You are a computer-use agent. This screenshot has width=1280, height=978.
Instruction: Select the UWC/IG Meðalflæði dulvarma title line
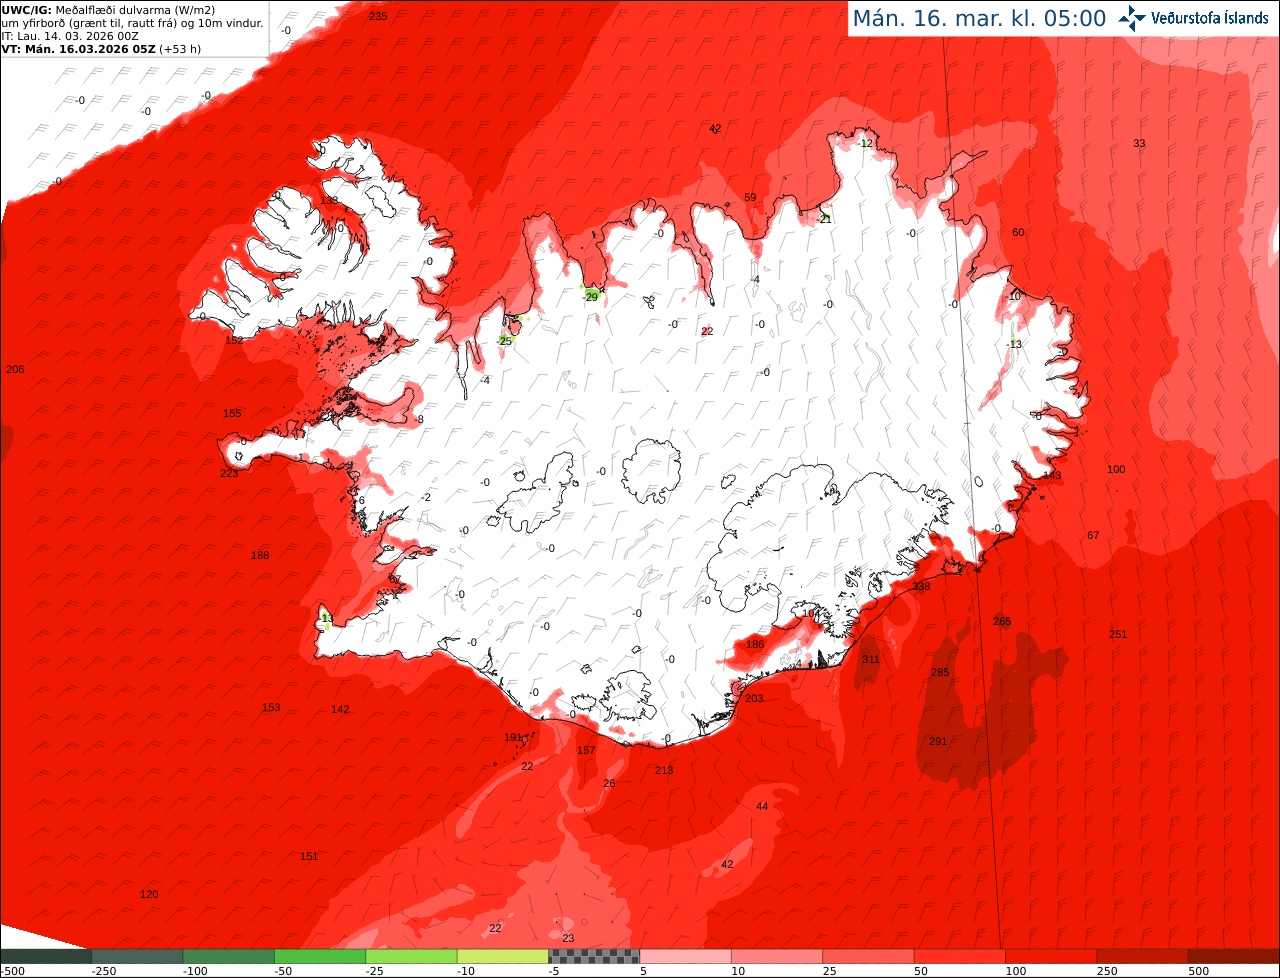[x=108, y=10]
